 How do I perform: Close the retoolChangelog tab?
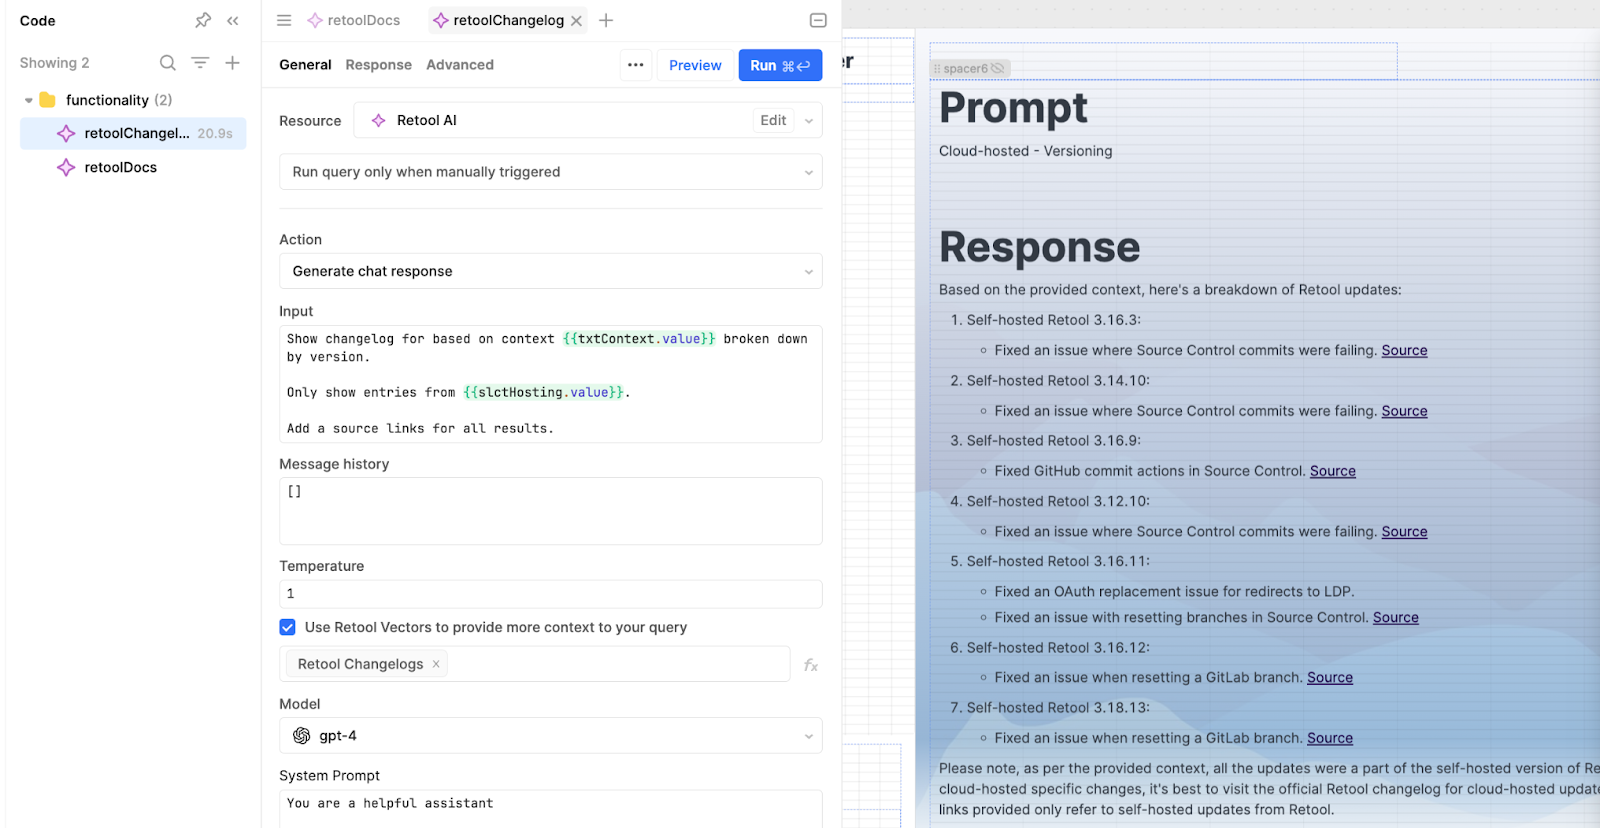coord(577,21)
